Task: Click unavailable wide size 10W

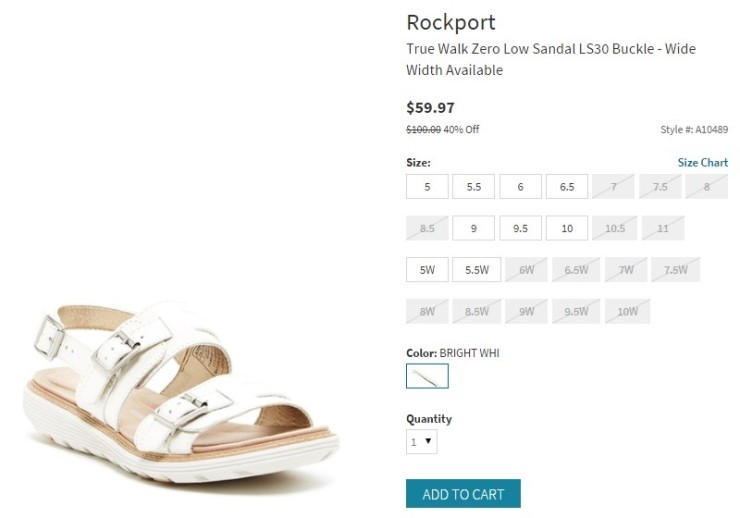Action: [627, 312]
